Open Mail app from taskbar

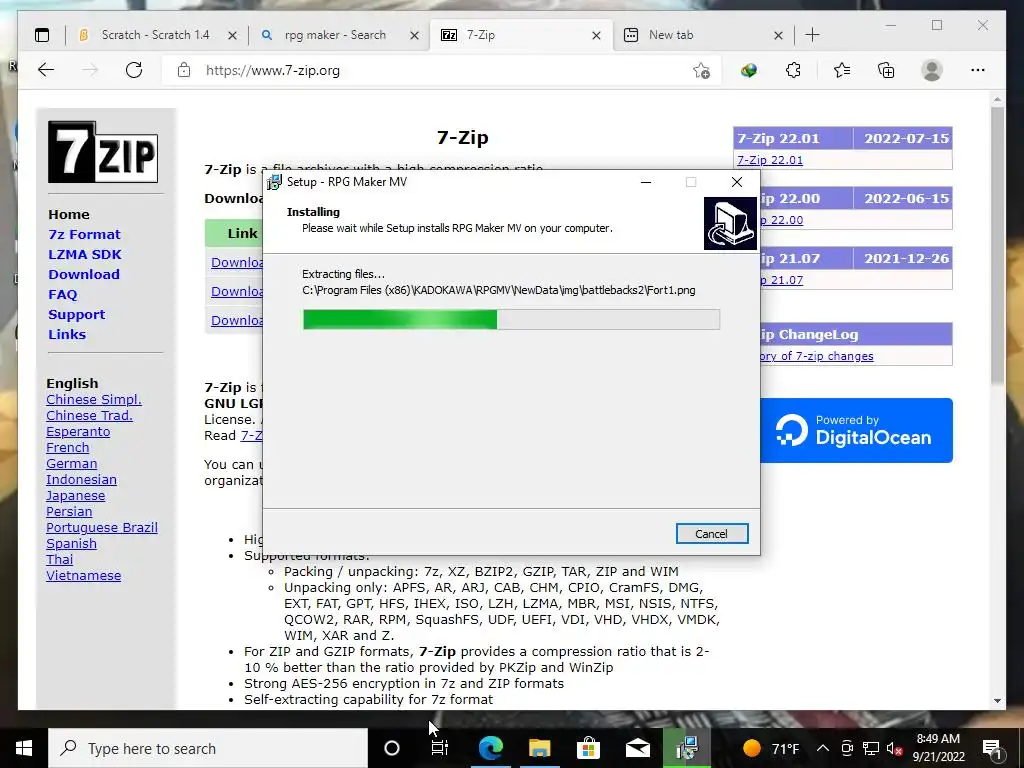tap(637, 748)
